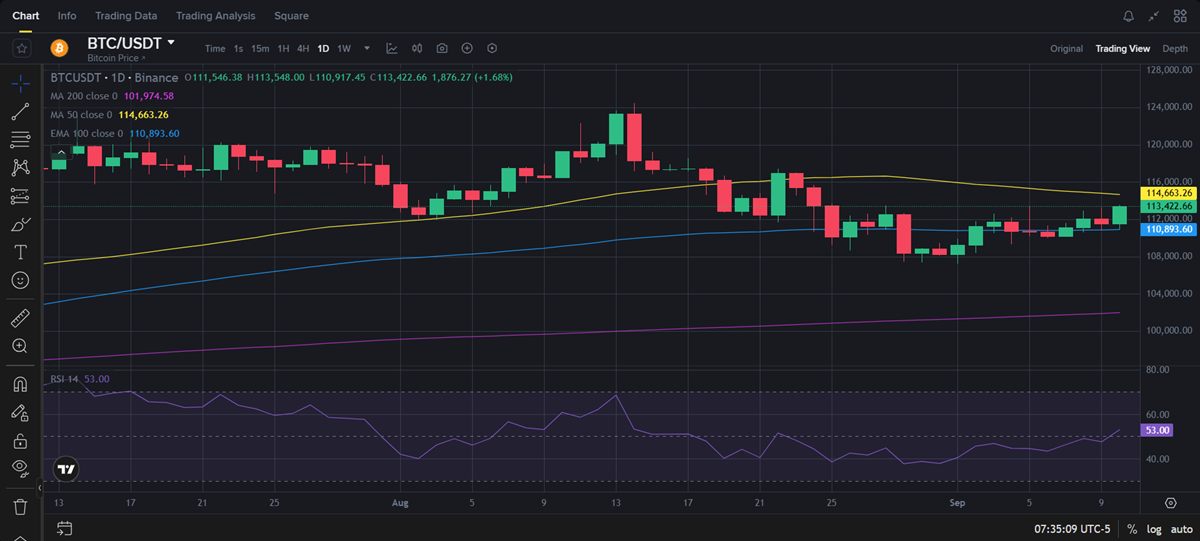Viewport: 1200px width, 541px height.
Task: Select the brush drawing tool
Action: [20, 224]
